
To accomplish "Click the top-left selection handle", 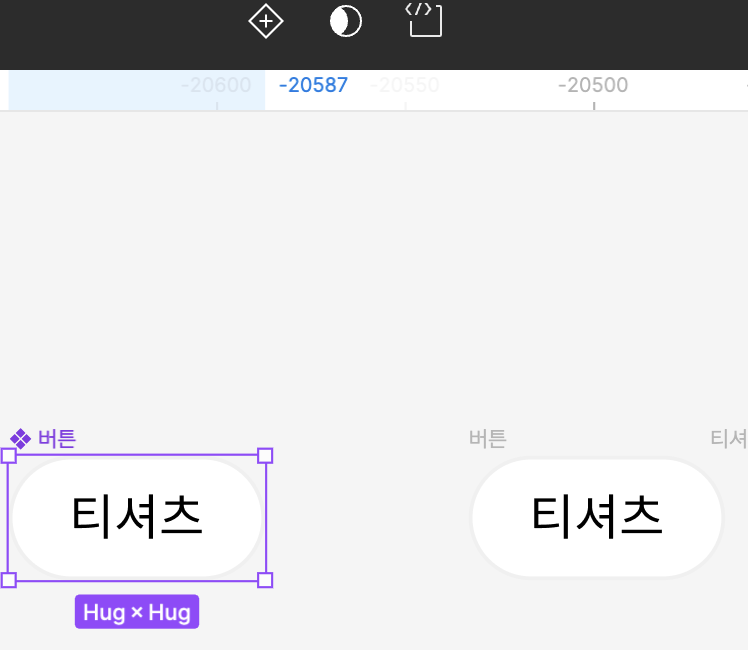I will point(9,456).
